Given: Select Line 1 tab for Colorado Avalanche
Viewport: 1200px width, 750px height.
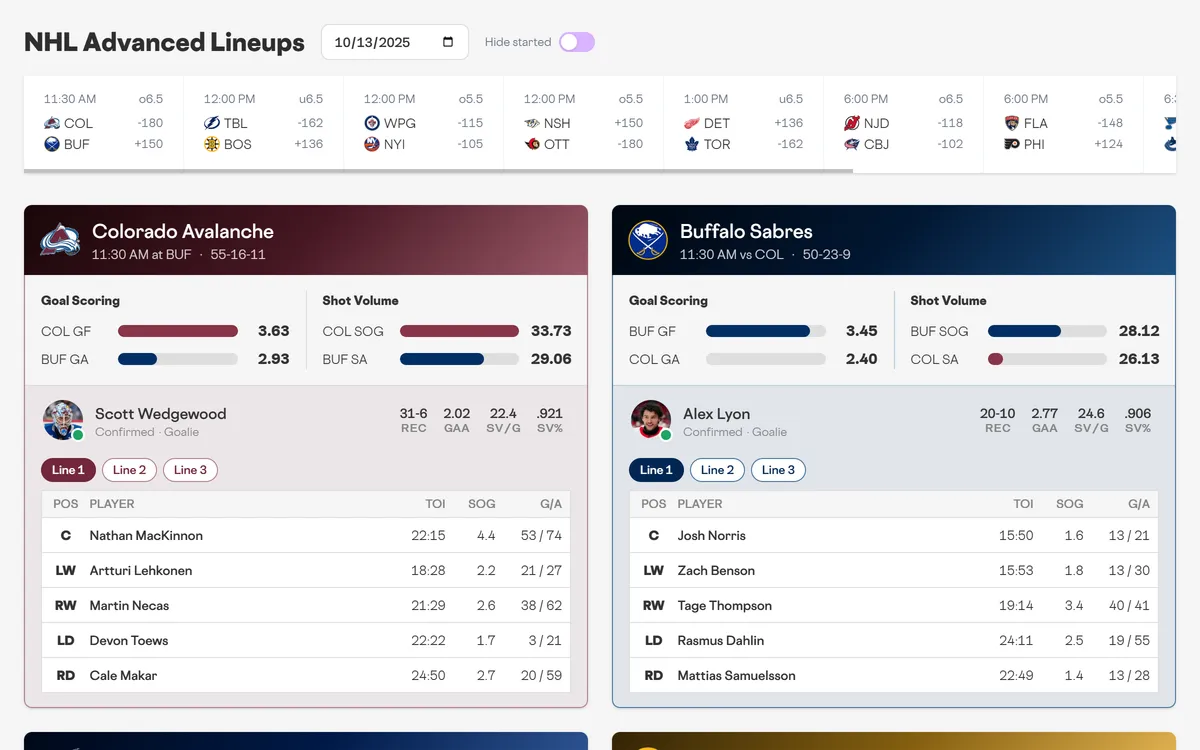Looking at the screenshot, I should (68, 470).
